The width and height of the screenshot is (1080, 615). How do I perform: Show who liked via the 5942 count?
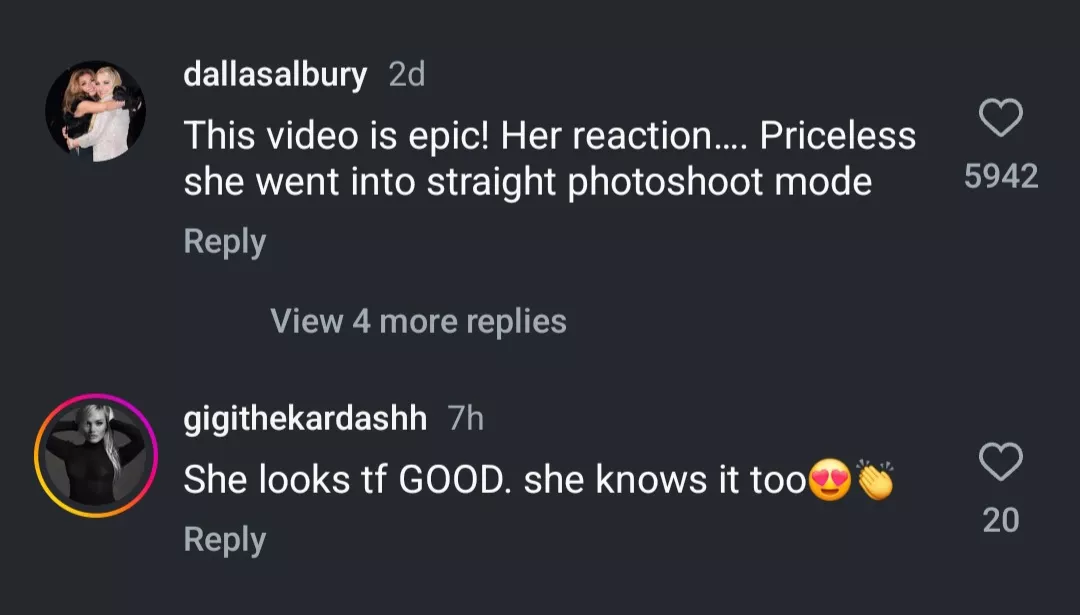tap(1000, 177)
